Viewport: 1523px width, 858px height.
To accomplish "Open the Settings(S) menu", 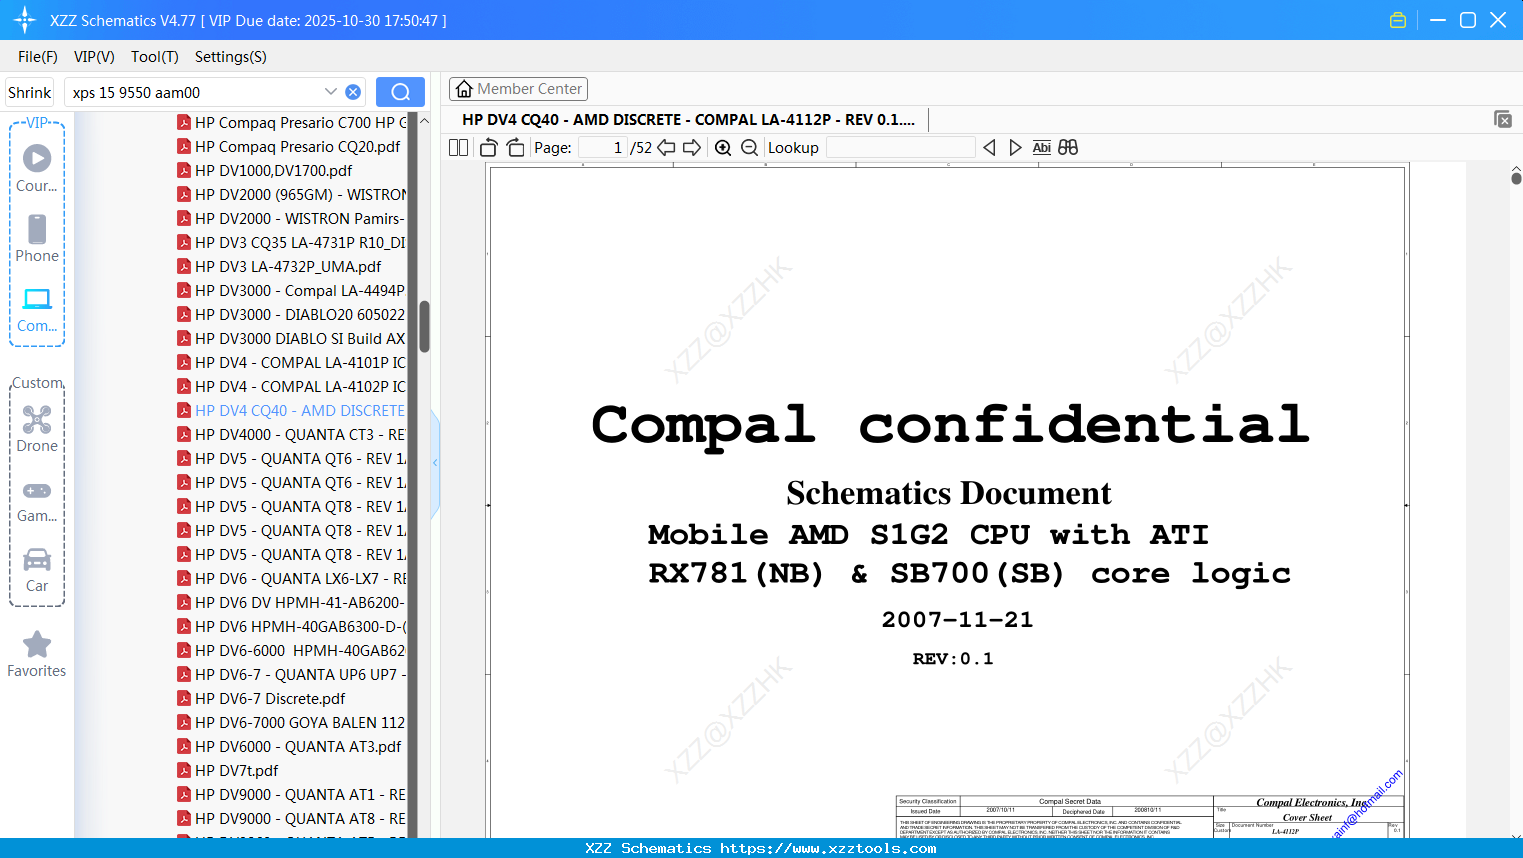I will pos(231,57).
